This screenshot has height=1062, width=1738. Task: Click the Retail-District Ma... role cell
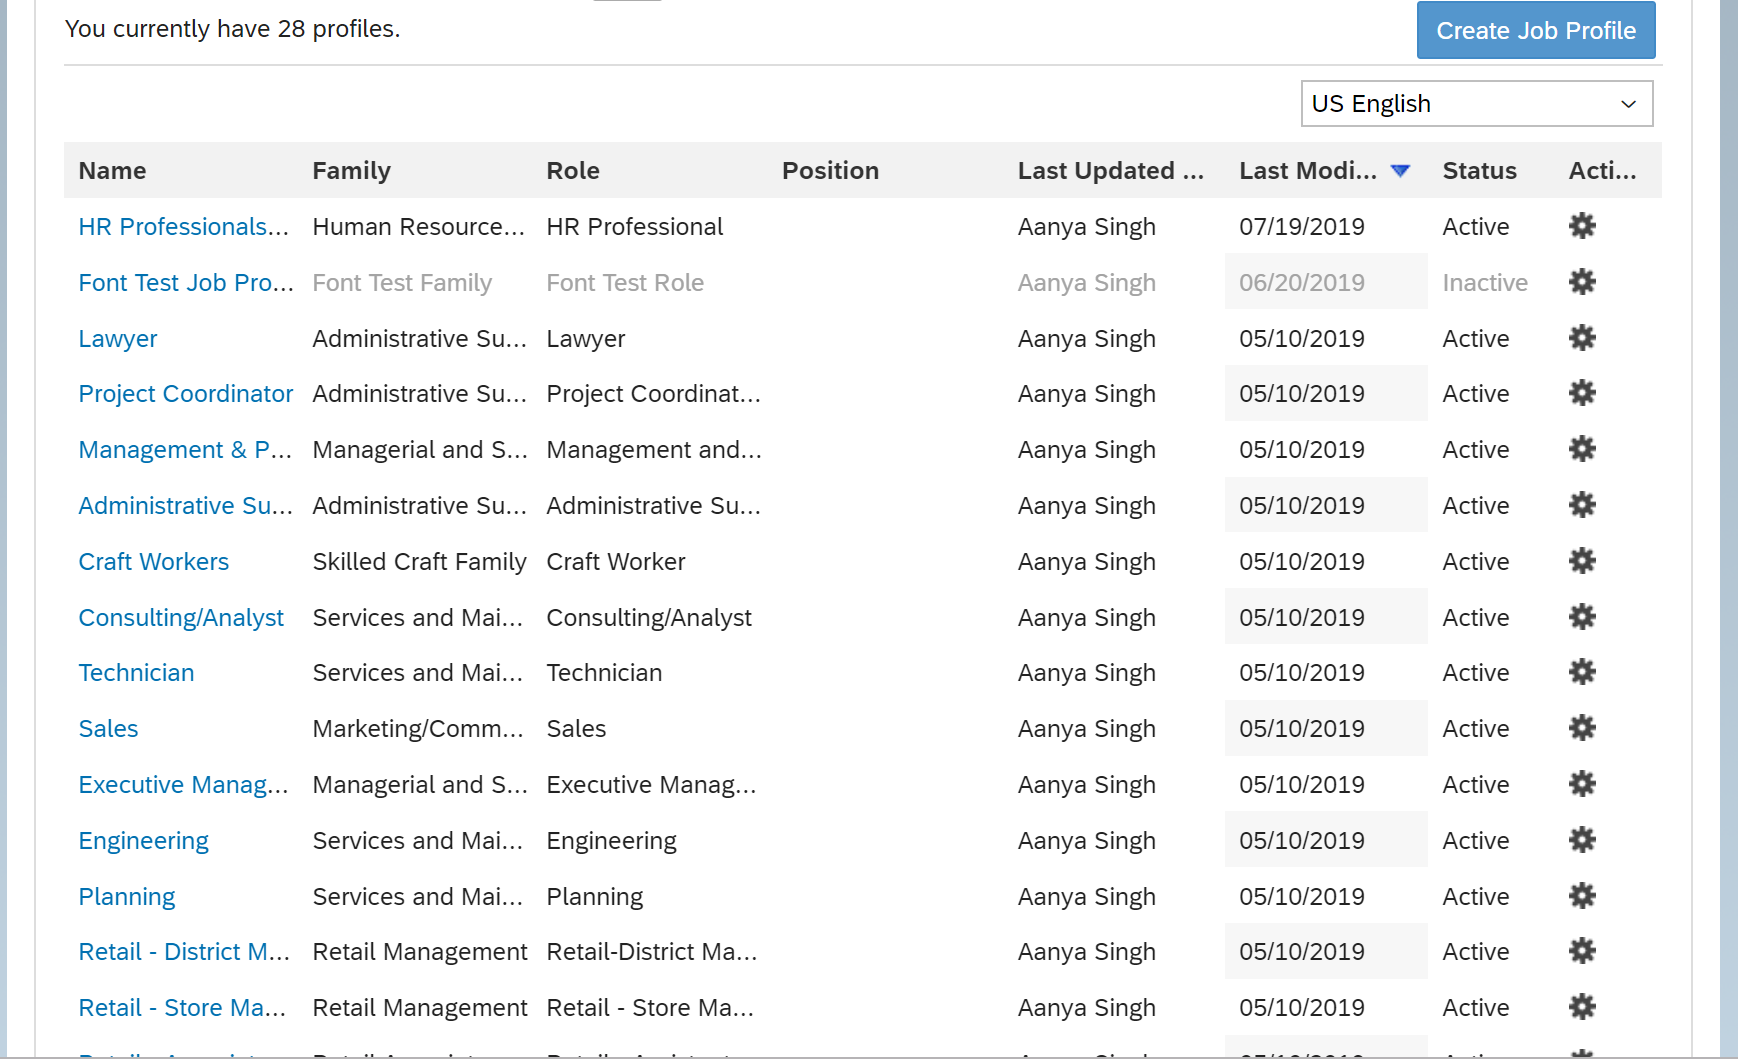point(652,952)
